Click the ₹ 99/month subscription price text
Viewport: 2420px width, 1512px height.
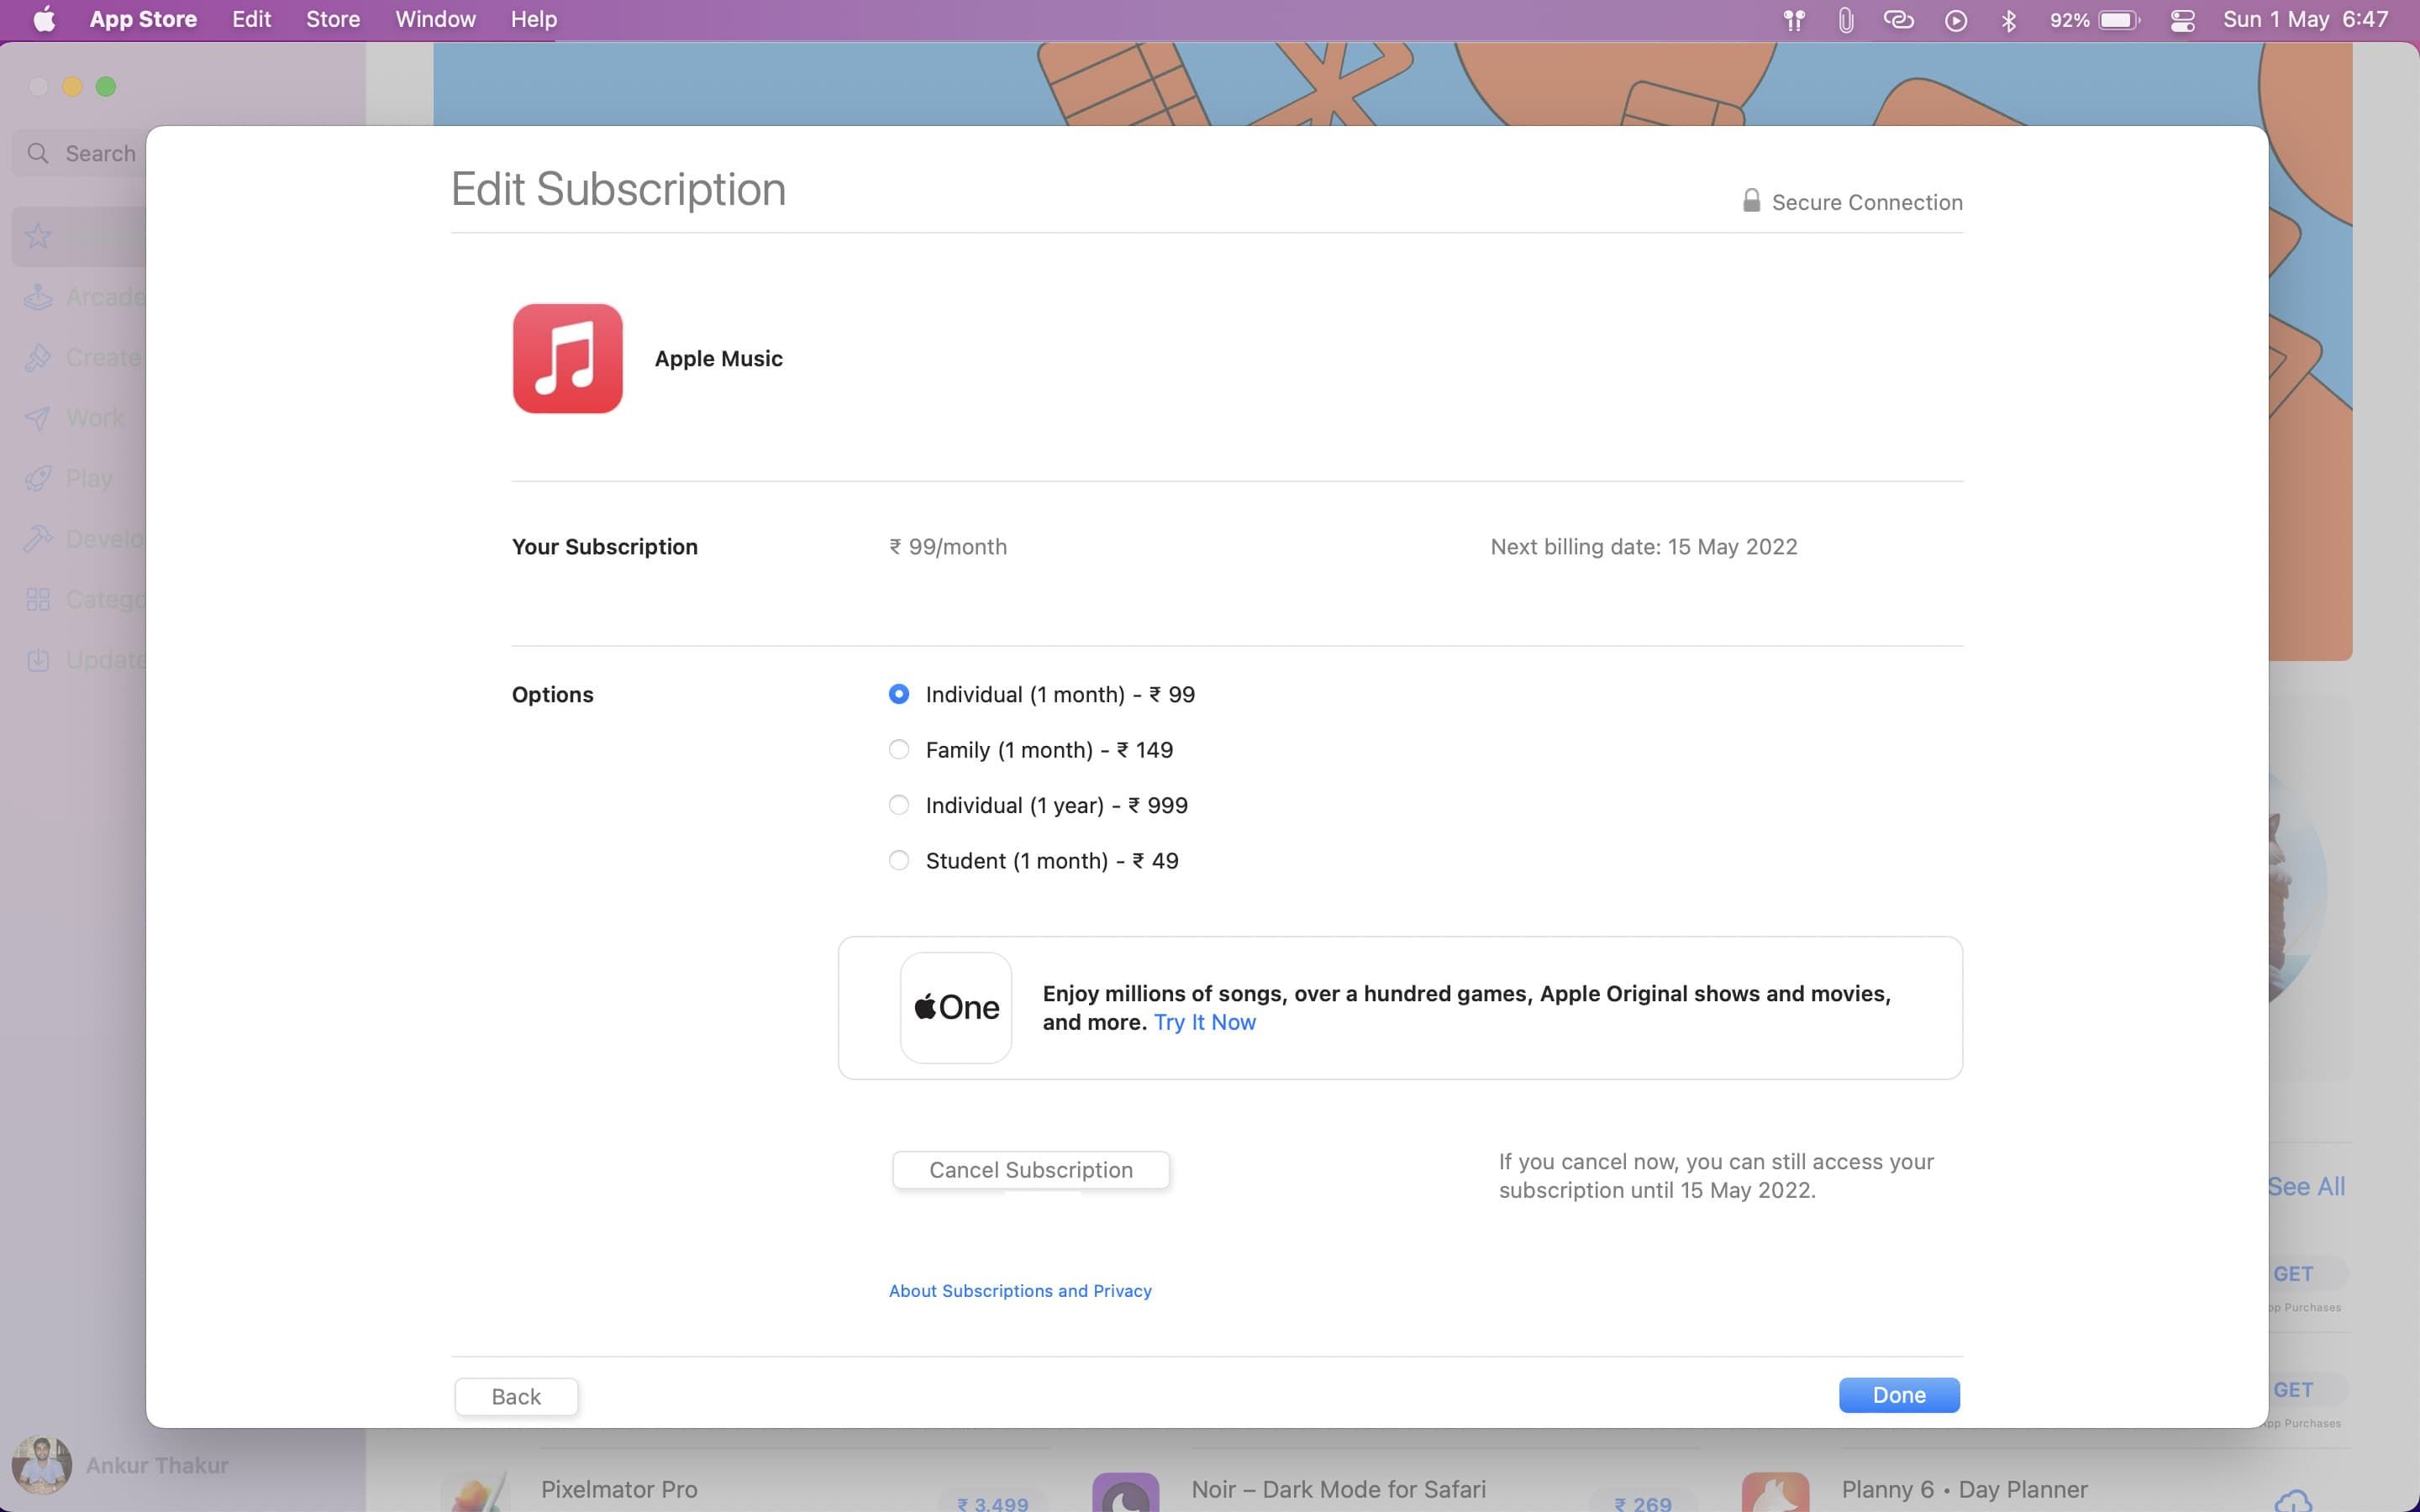coord(948,547)
